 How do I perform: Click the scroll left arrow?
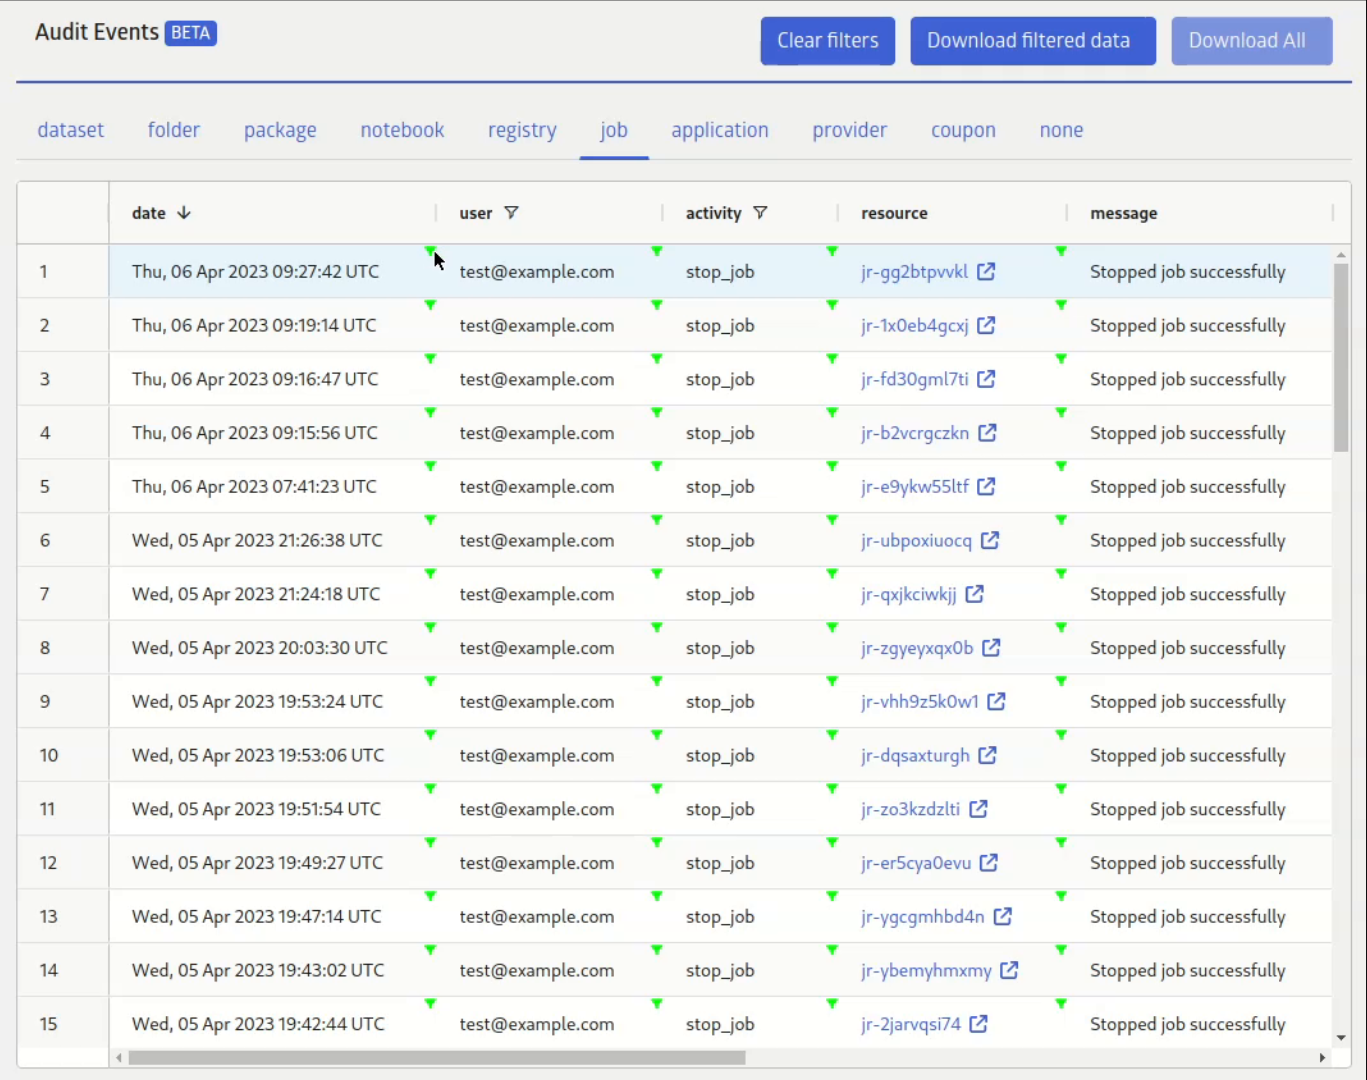click(x=119, y=1057)
